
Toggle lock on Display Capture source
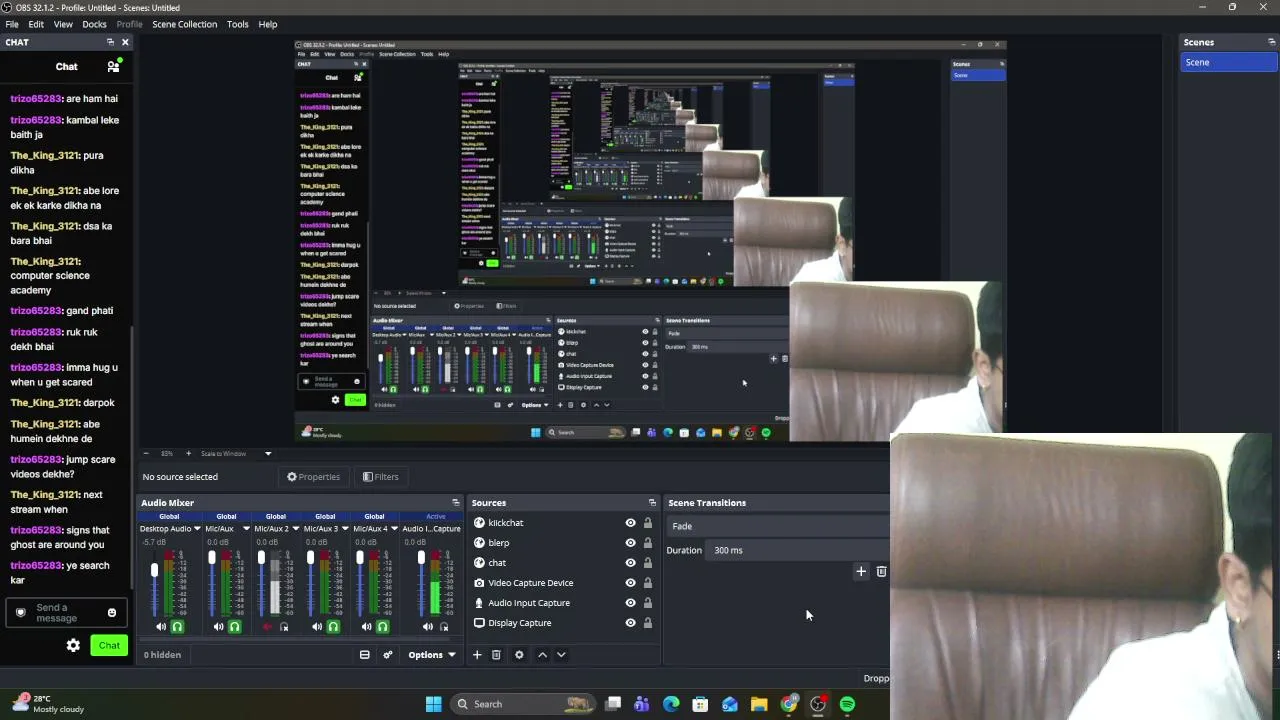pos(647,623)
